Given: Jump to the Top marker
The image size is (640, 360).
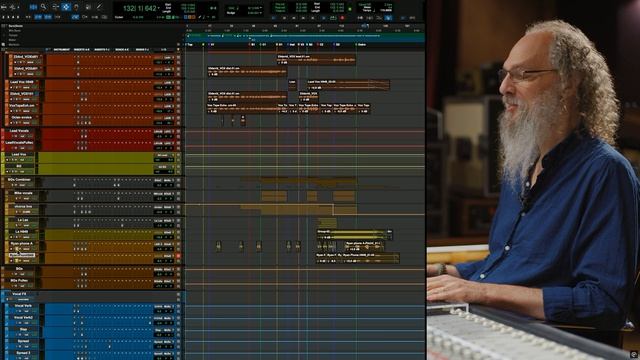Looking at the screenshot, I should (x=189, y=44).
